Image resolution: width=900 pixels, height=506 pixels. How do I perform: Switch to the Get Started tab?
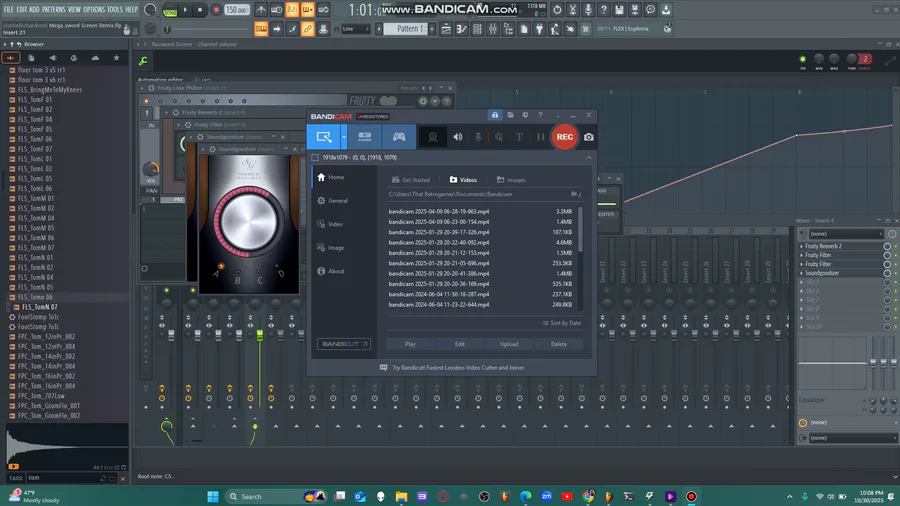(x=411, y=180)
